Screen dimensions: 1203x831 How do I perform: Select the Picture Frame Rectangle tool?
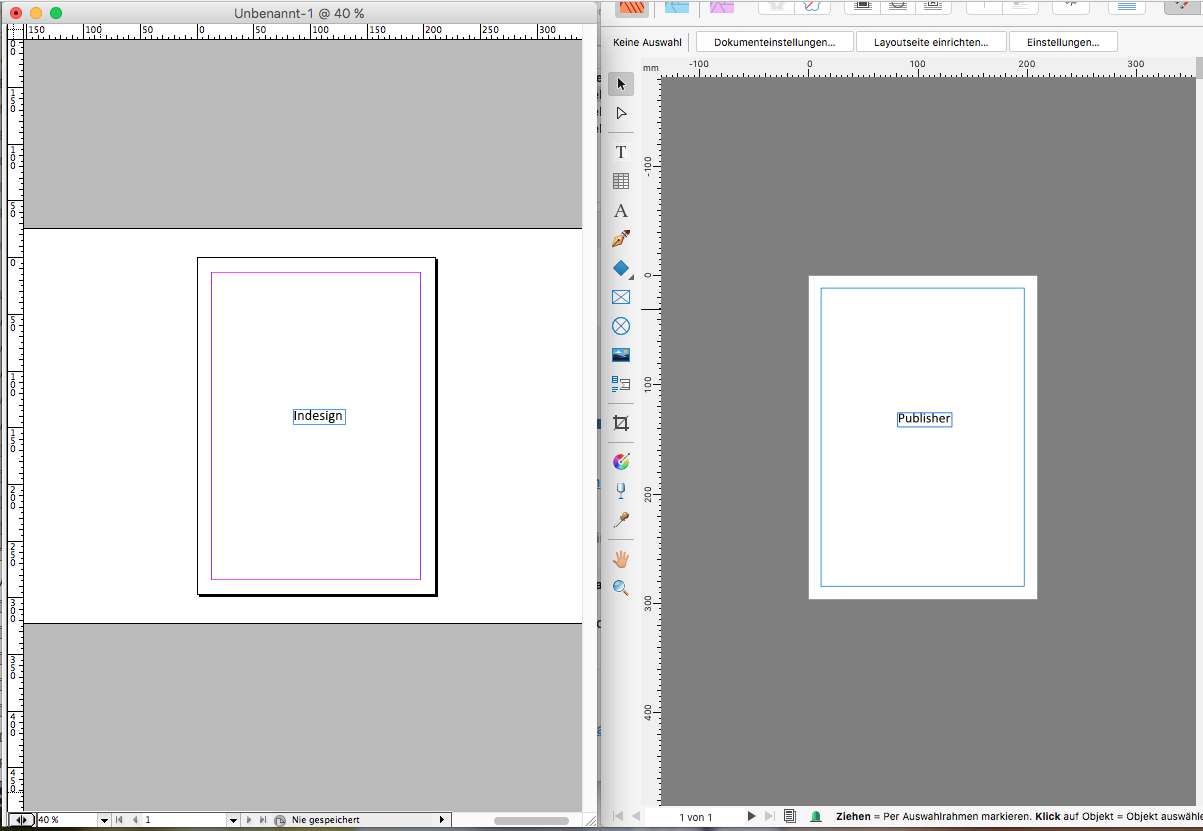[621, 297]
